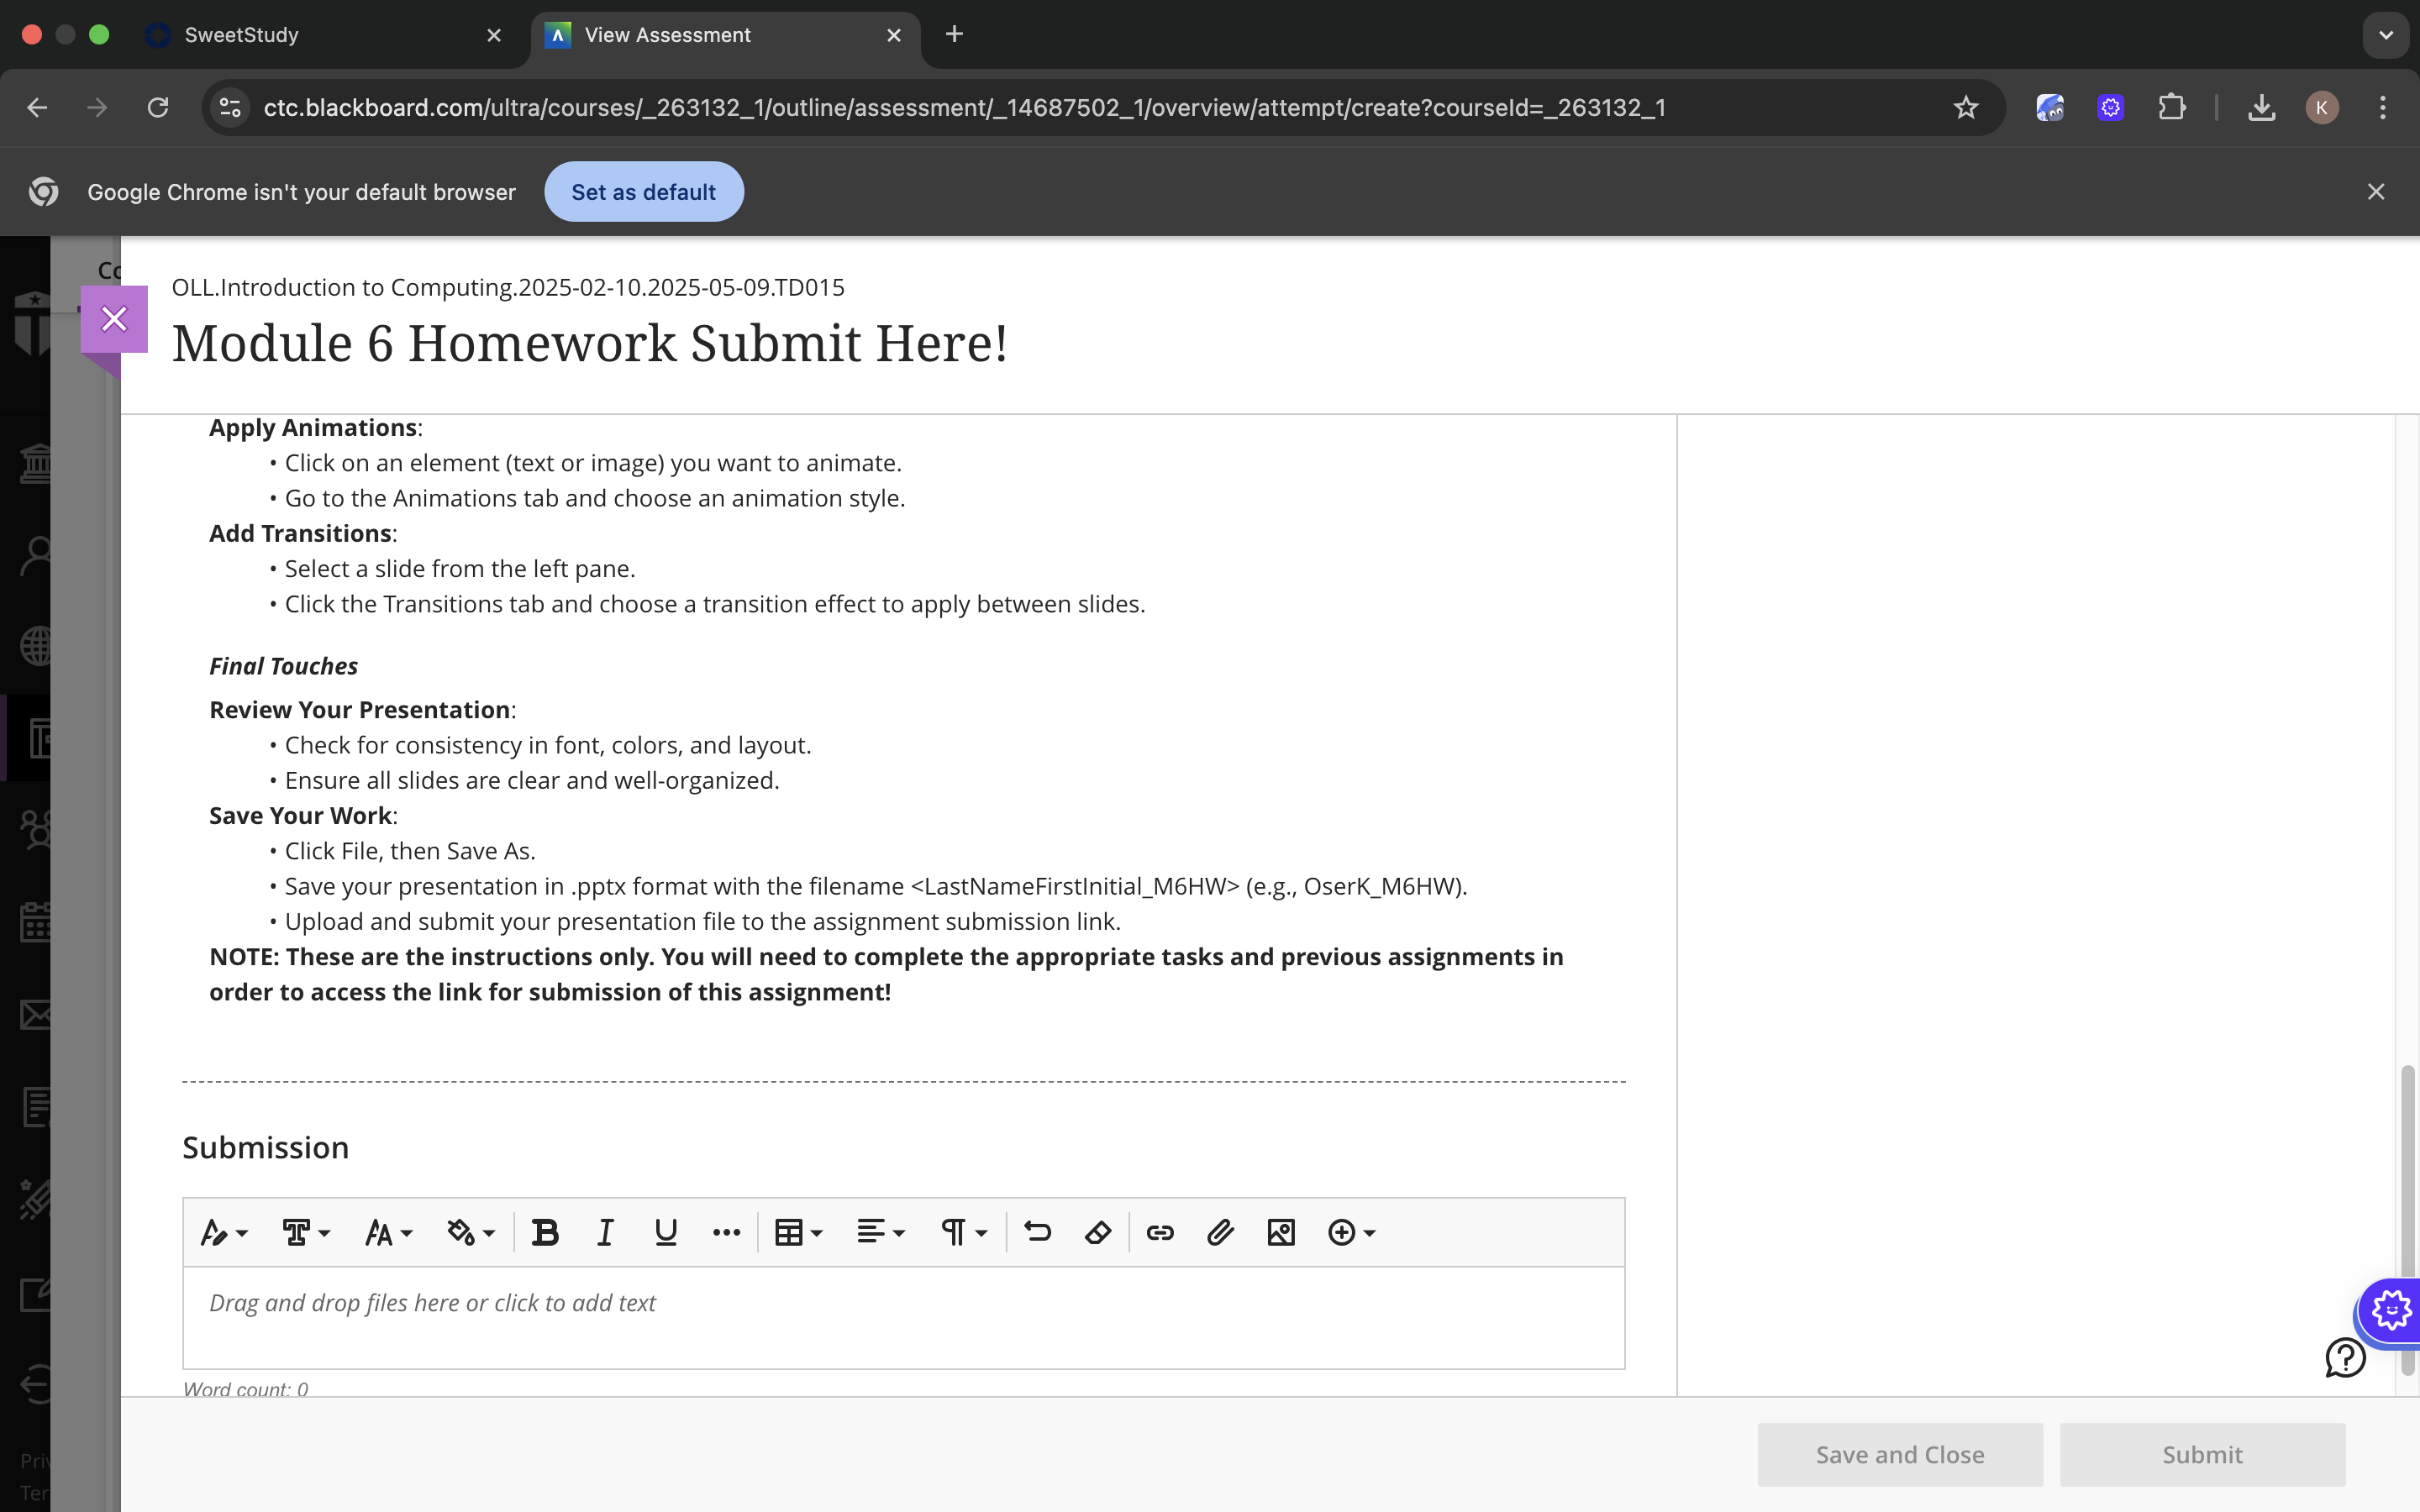2420x1512 pixels.
Task: Click the "Upload and submit your presentation file" bullet
Action: click(x=703, y=922)
